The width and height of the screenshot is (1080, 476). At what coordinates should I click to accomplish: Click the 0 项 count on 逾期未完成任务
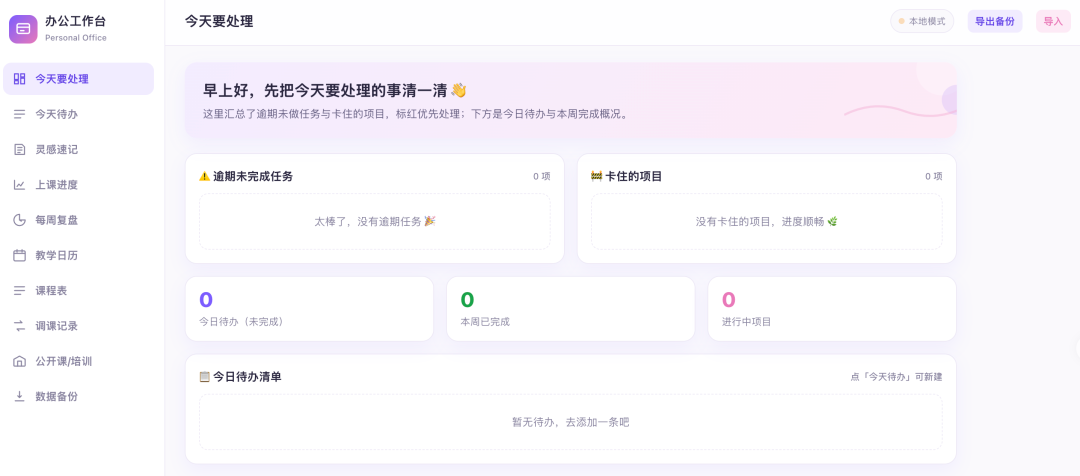pyautogui.click(x=541, y=176)
